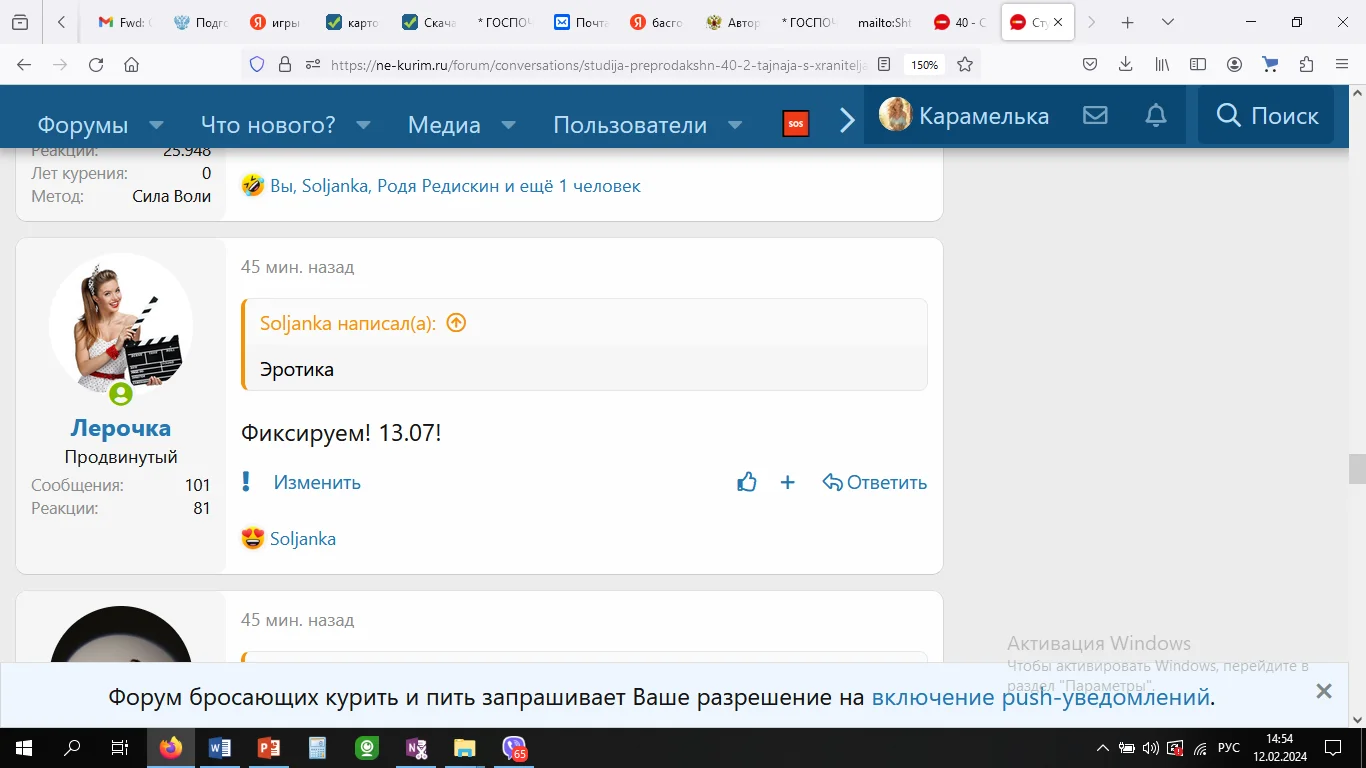This screenshot has width=1366, height=768.
Task: Open the conversation mail envelope icon
Action: click(1095, 115)
